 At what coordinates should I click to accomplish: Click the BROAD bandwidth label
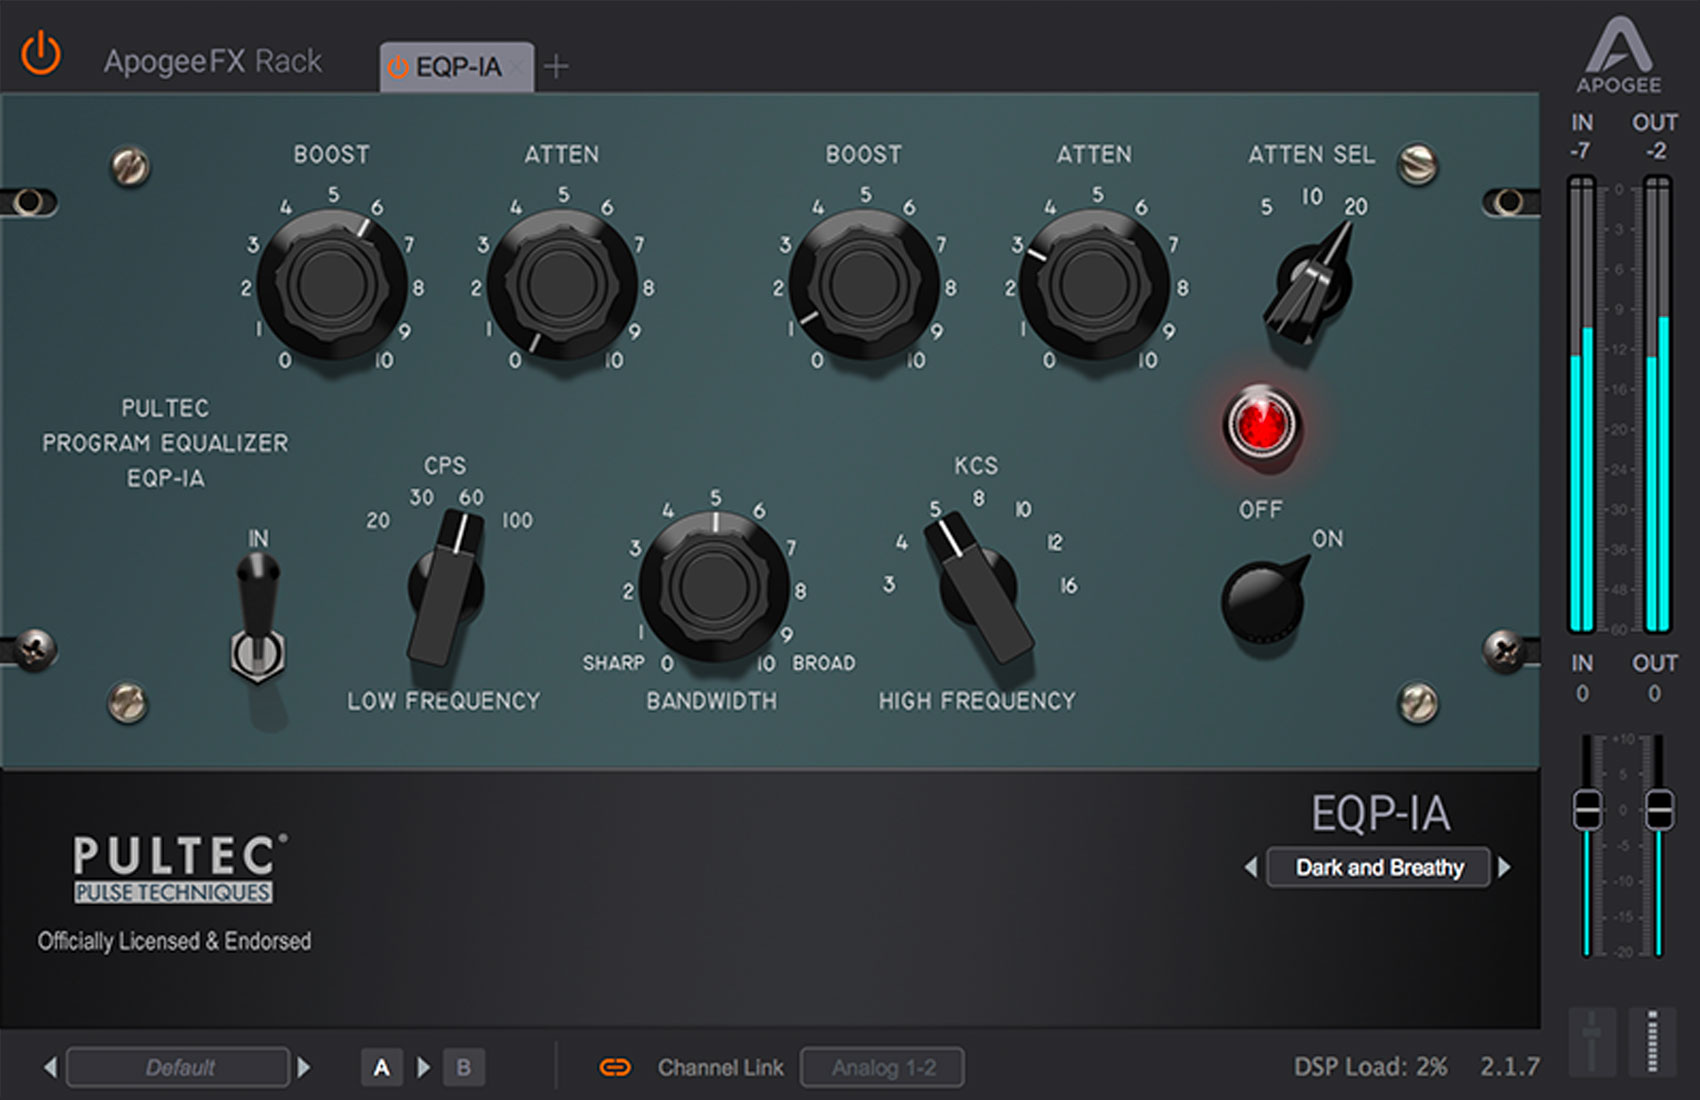(824, 663)
